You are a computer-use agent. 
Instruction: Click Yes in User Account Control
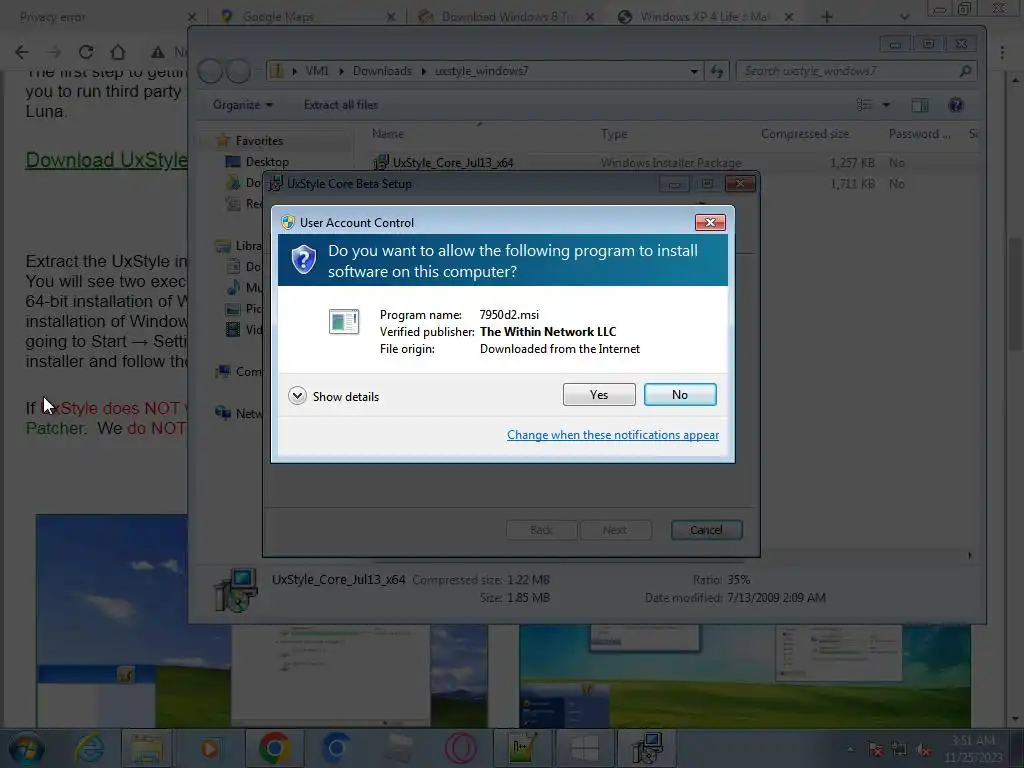pos(599,394)
